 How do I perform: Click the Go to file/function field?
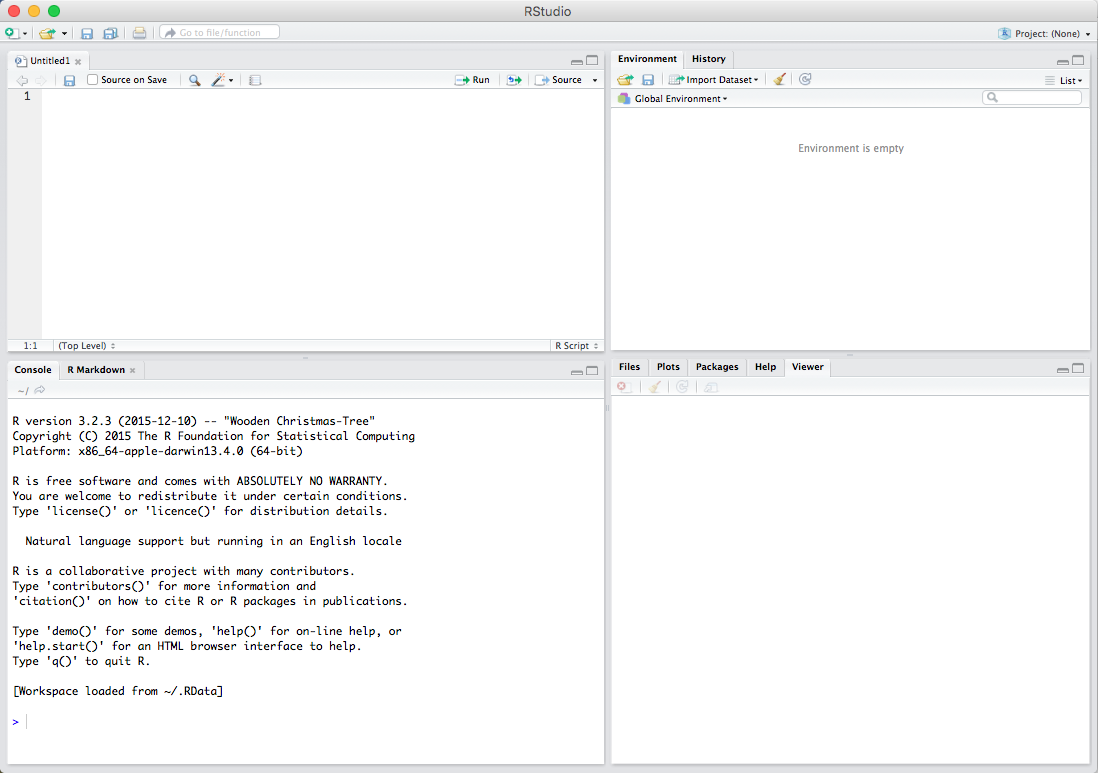coord(220,33)
